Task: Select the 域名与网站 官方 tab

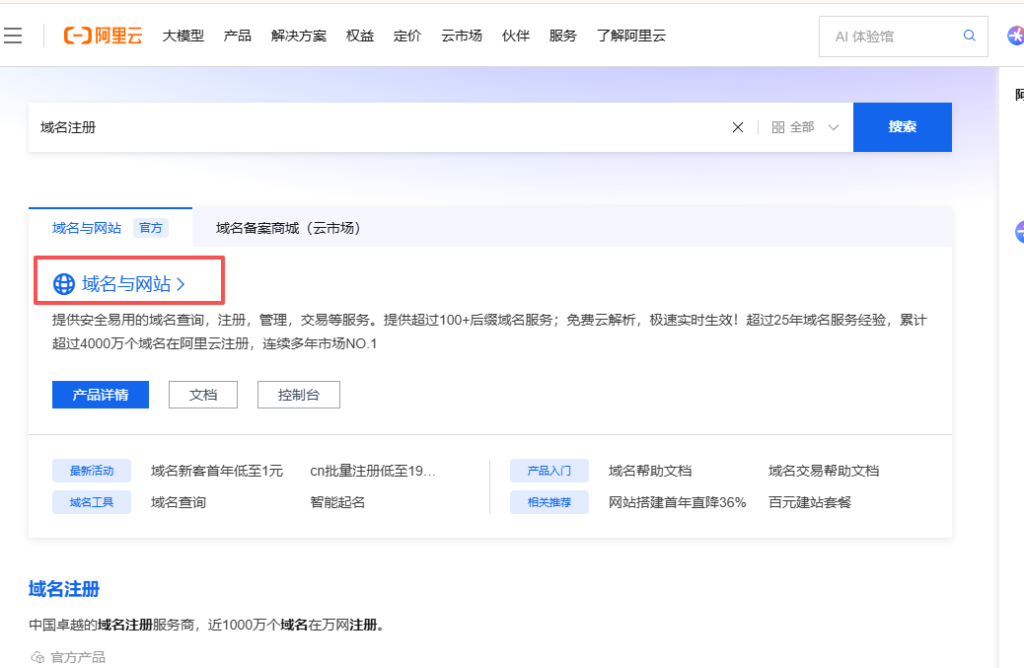Action: click(109, 228)
